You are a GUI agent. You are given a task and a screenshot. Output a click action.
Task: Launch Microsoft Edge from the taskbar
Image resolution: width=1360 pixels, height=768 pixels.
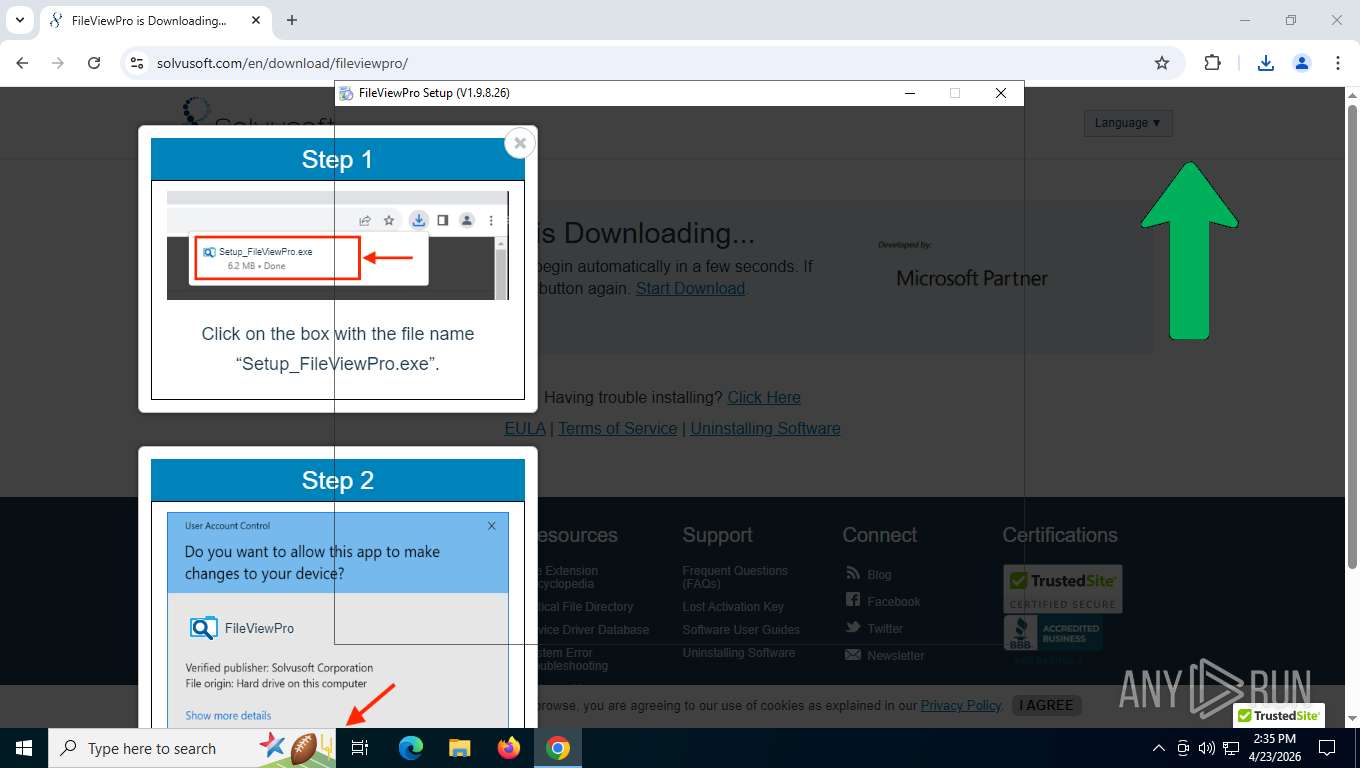coord(410,748)
